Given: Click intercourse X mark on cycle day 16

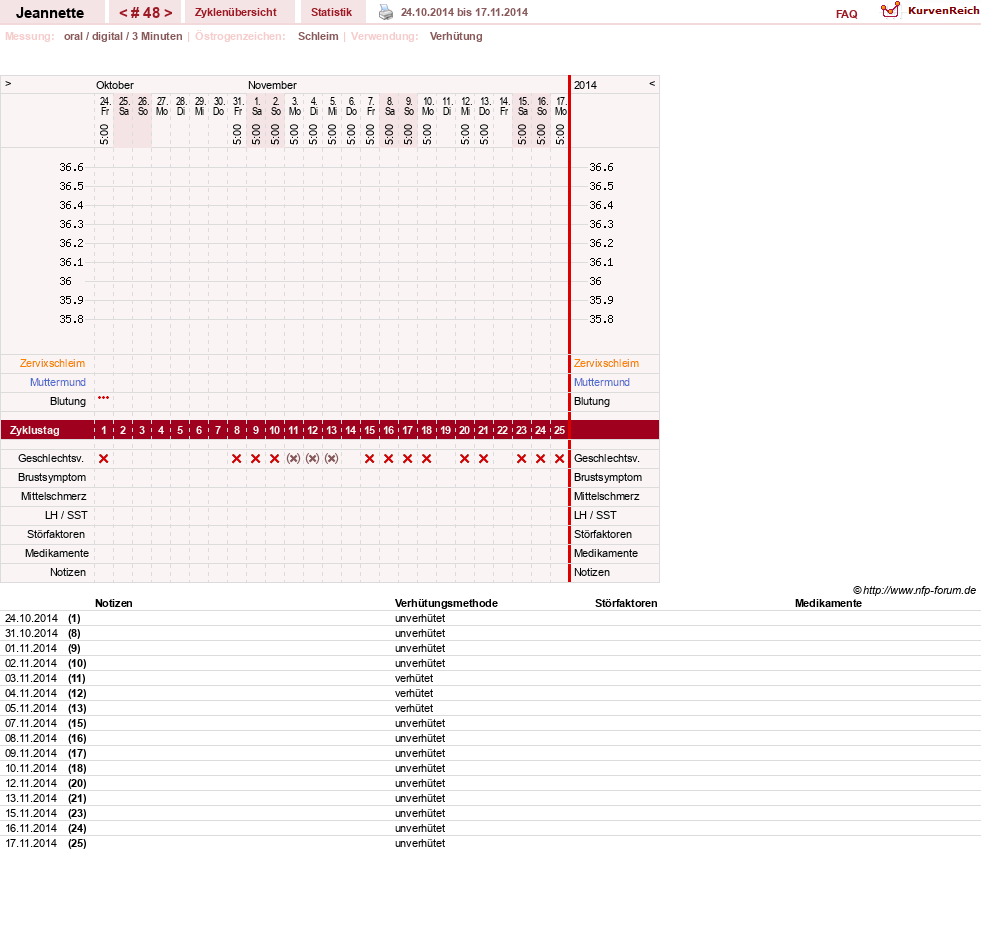Looking at the screenshot, I should coord(389,458).
